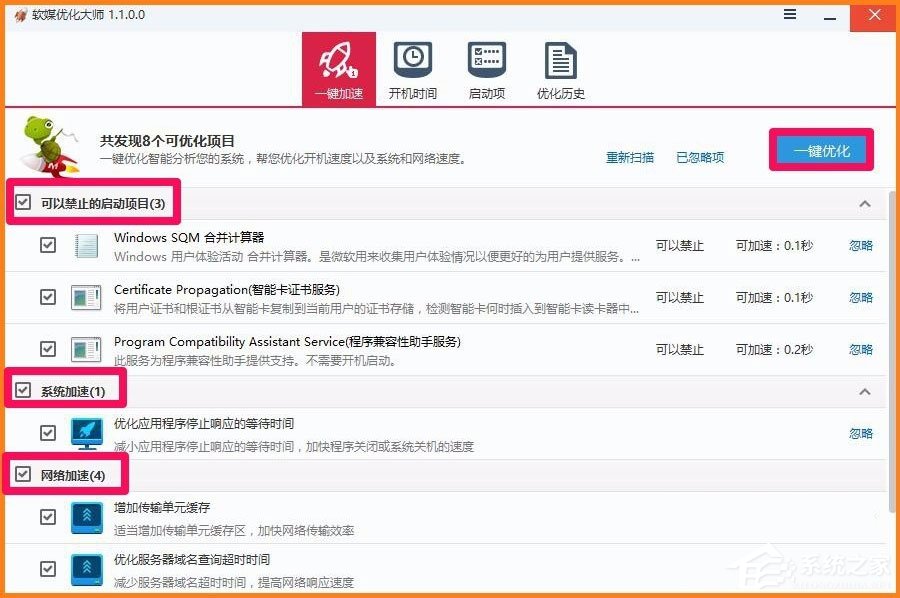Click the blue monitor icon beside 优化应用程序停止响应的等待时间
Screen dimensions: 900x598
[86, 432]
